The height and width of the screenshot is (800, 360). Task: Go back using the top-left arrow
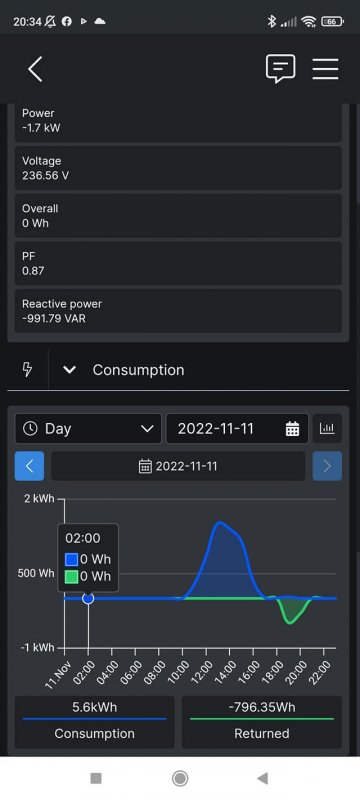coord(35,69)
